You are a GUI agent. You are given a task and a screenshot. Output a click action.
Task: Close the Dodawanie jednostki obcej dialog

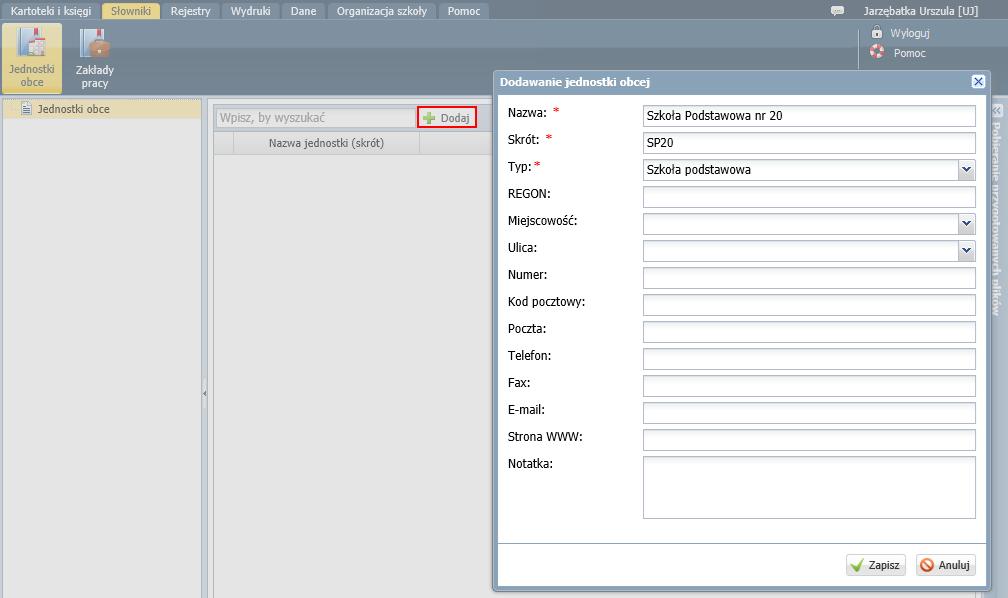click(978, 82)
